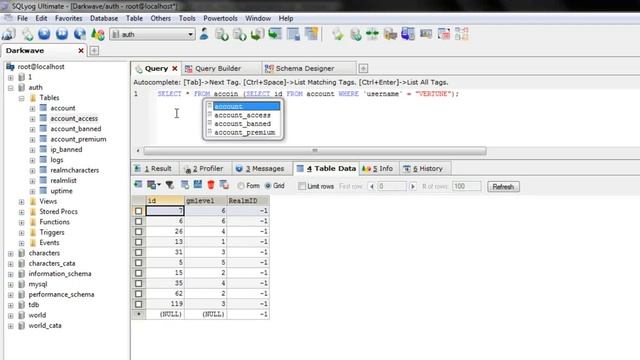Click the backup database as SQL dump icon
Viewport: 640px width, 360px height.
click(240, 34)
